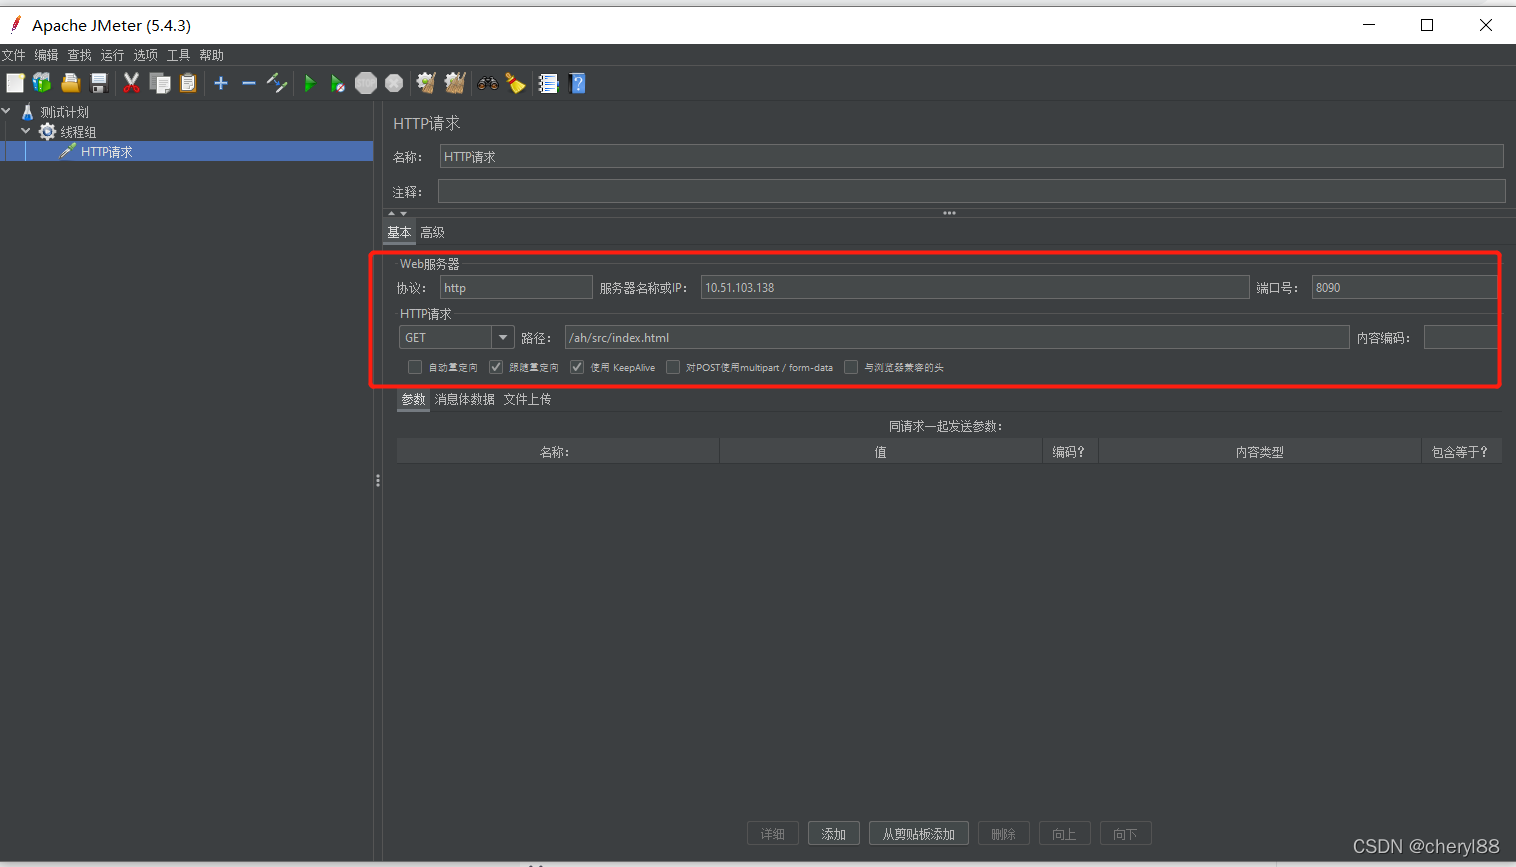
Task: Click the 详细 button
Action: [773, 834]
